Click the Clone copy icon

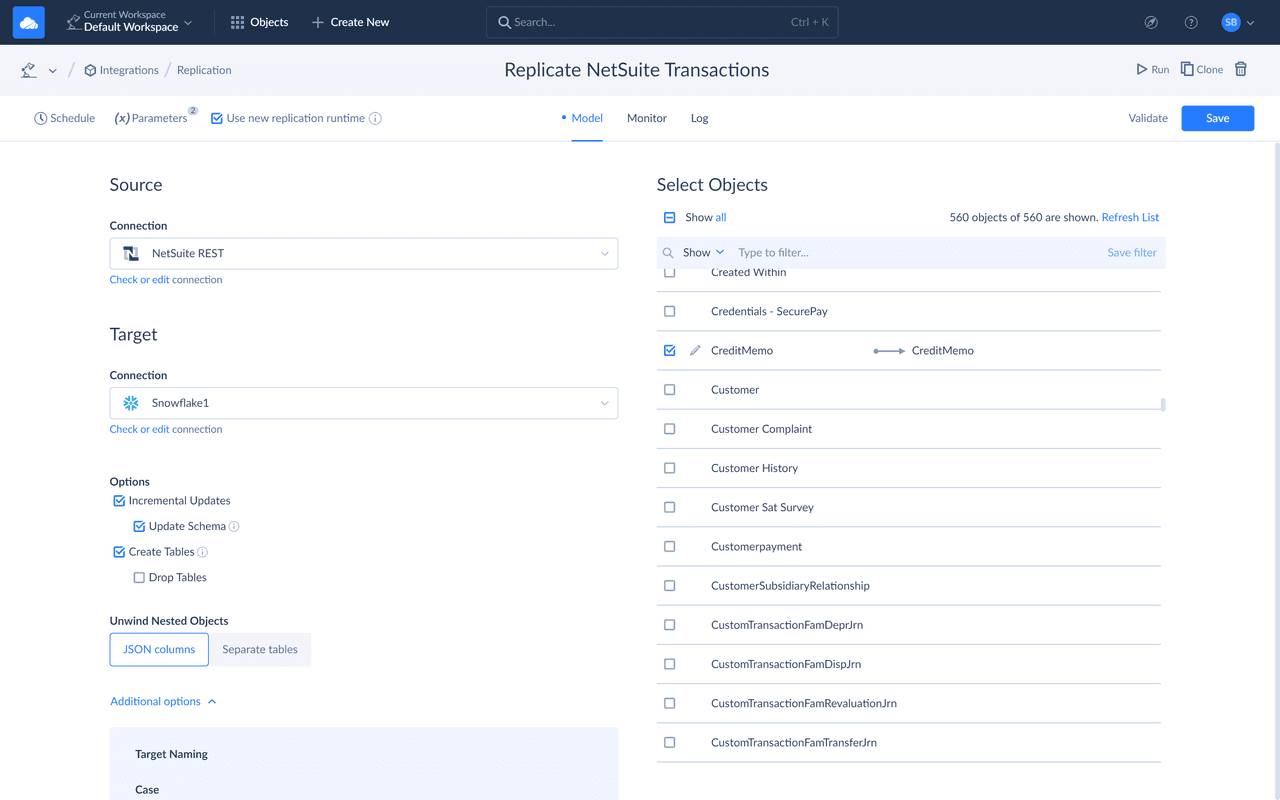pos(1187,69)
